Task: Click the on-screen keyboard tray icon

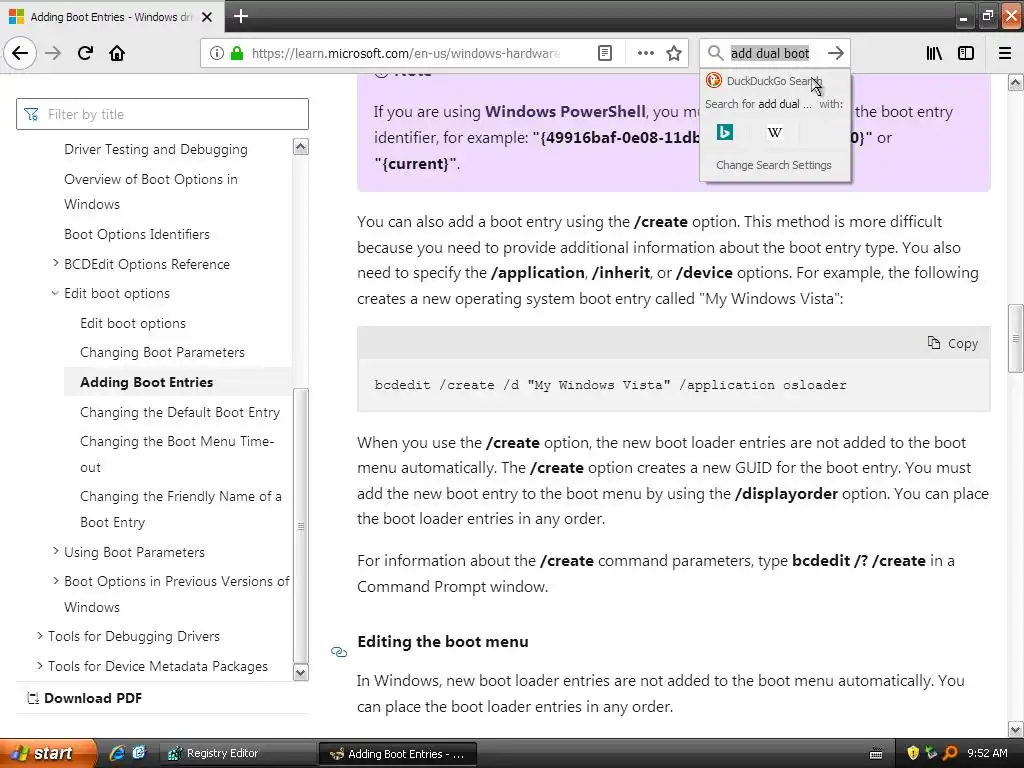Action: (876, 754)
